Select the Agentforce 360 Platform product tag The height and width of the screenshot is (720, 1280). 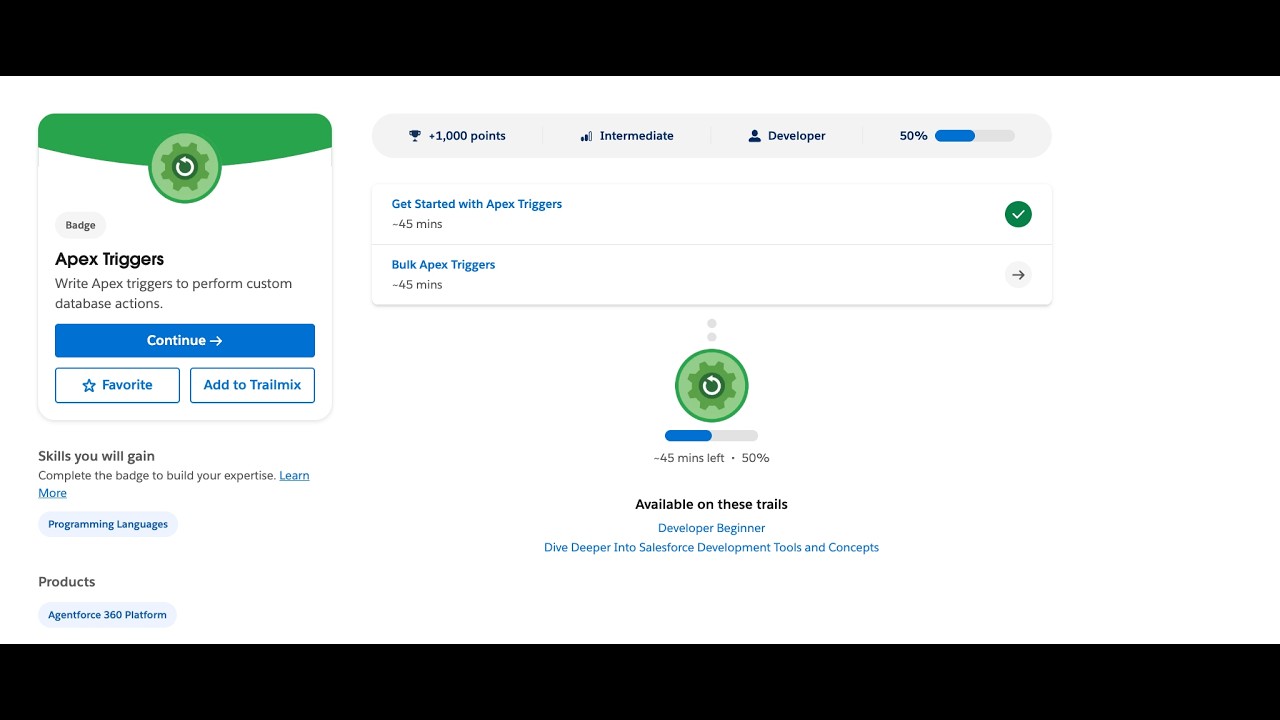[107, 615]
